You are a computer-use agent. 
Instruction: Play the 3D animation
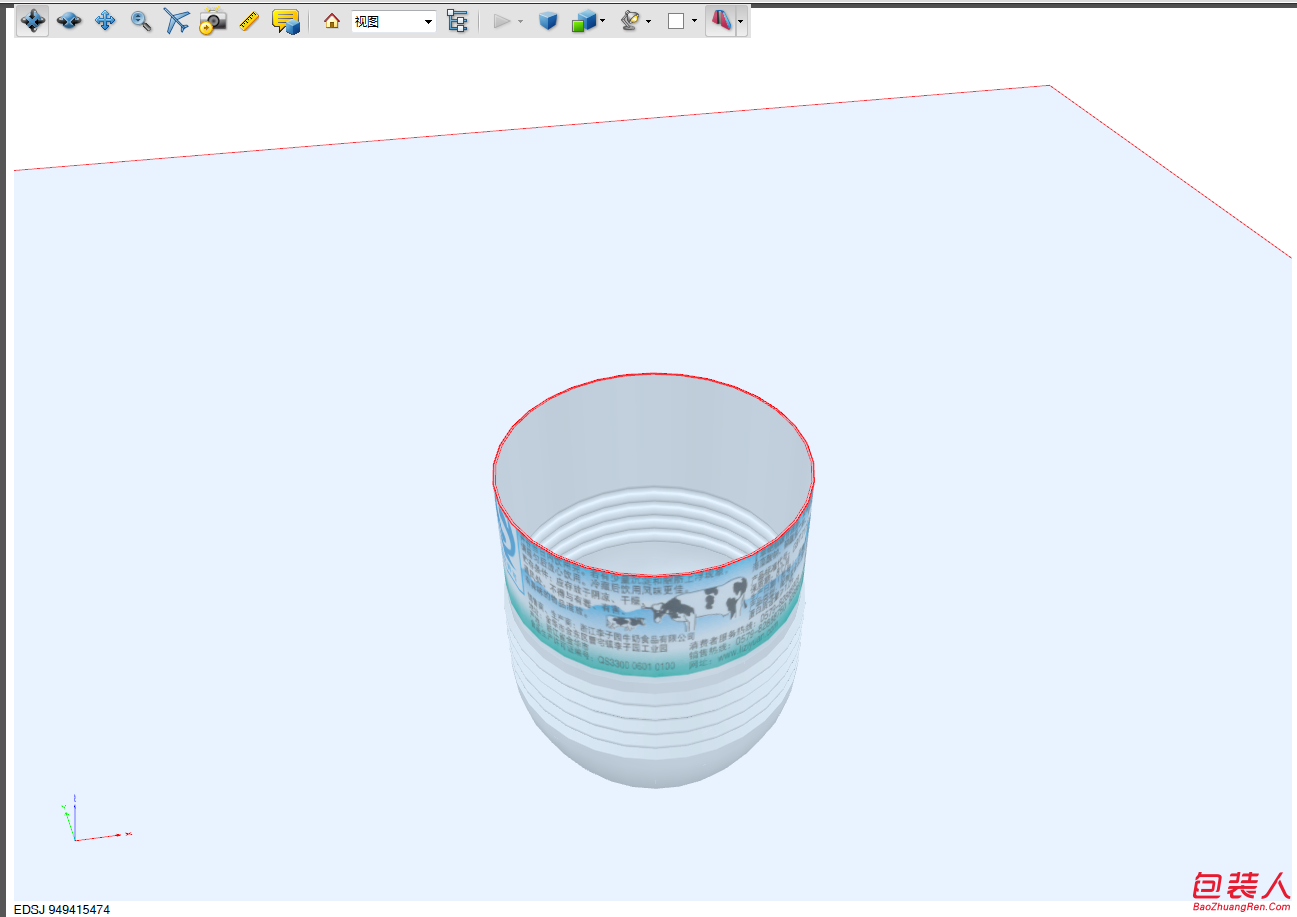502,21
